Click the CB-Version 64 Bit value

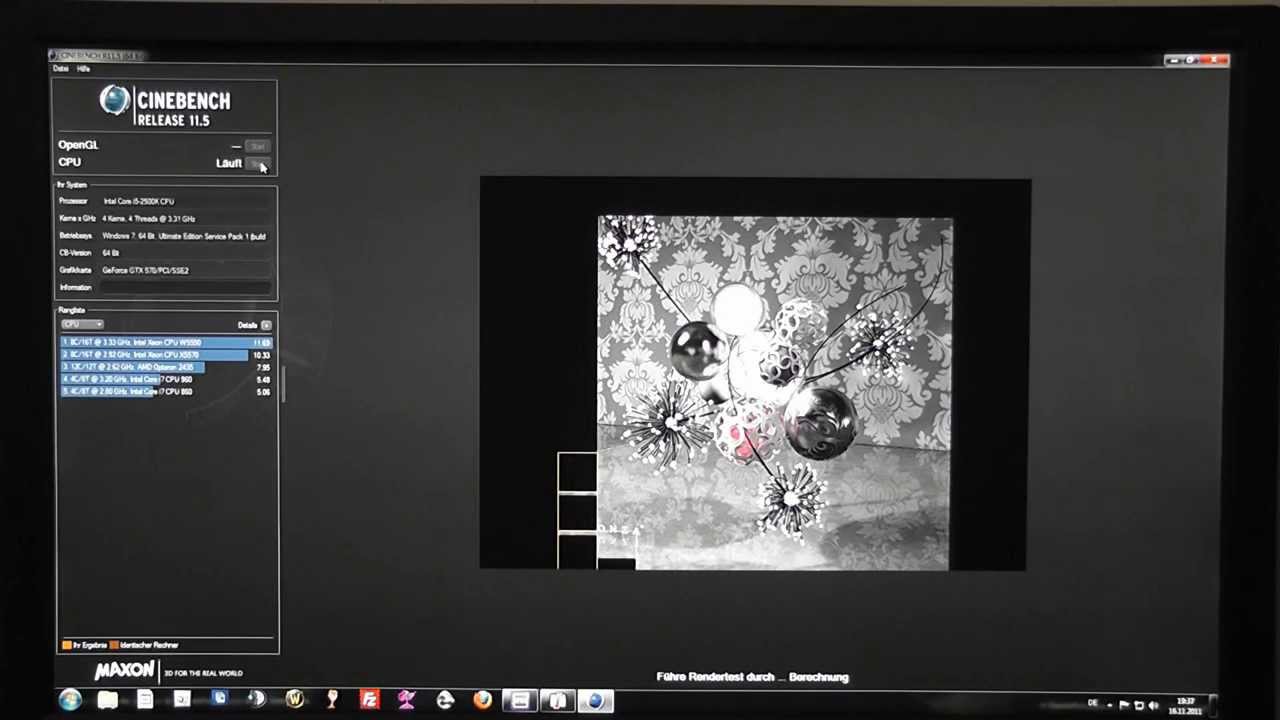click(110, 253)
